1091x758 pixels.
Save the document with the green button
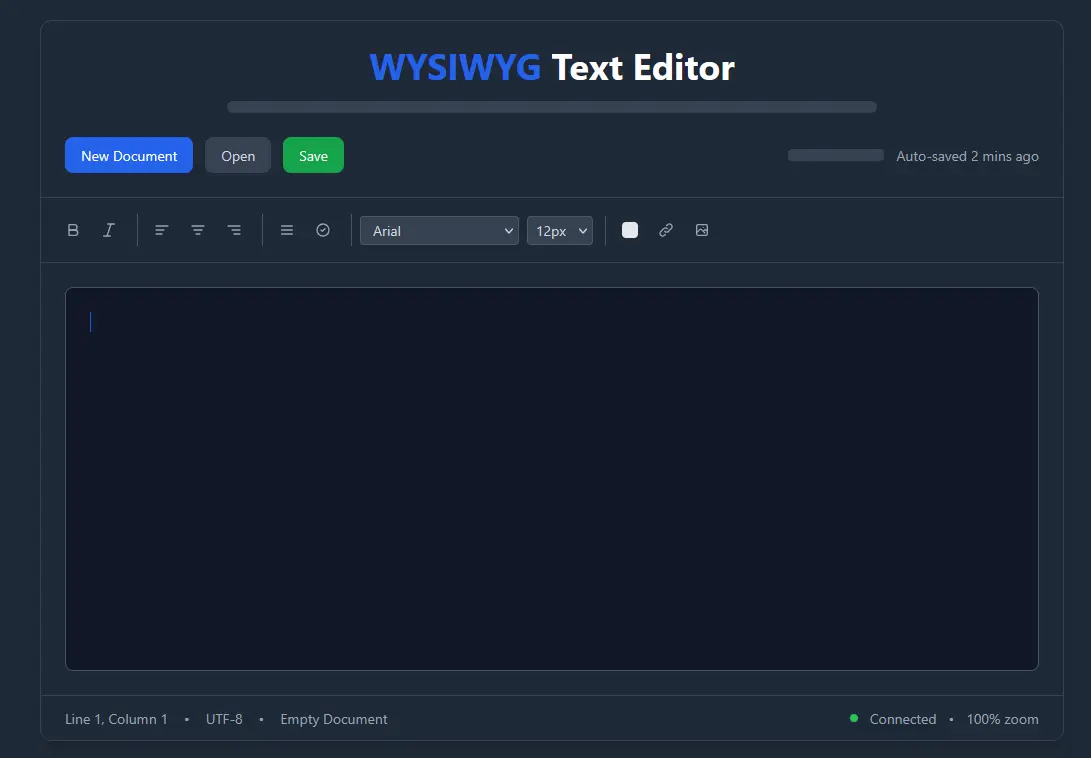tap(313, 156)
